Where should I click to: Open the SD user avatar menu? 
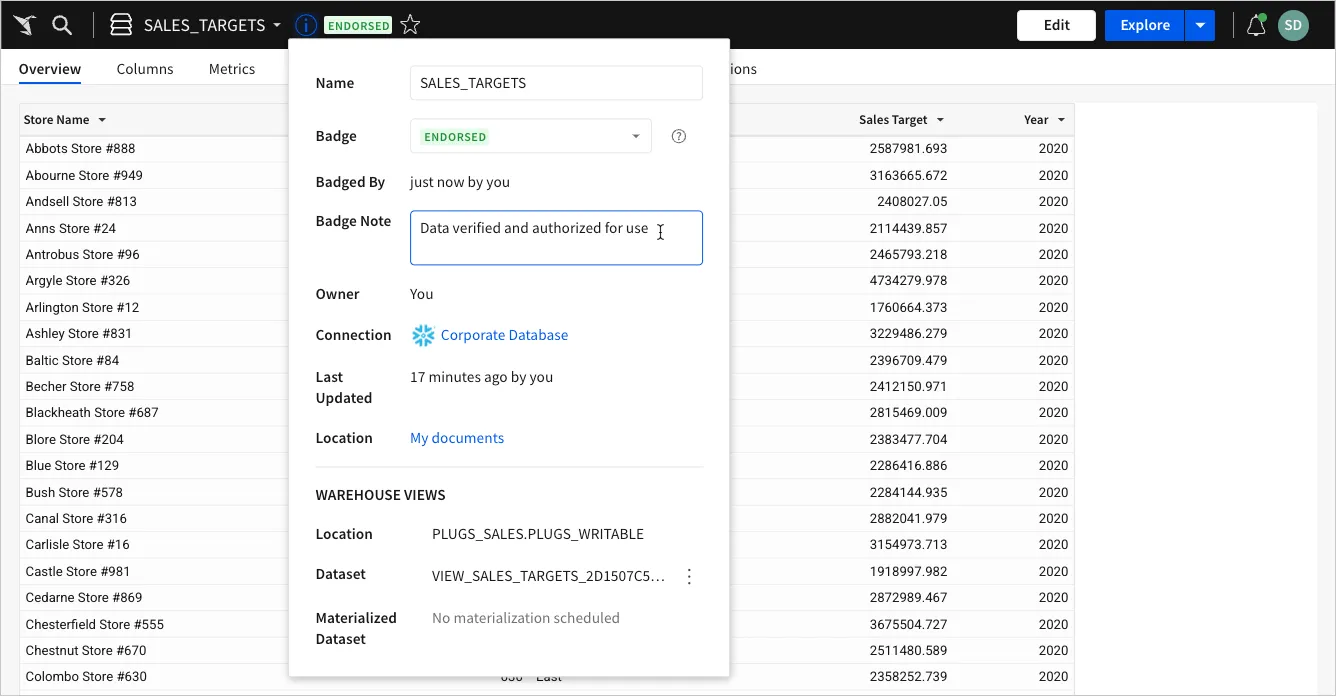[x=1293, y=25]
